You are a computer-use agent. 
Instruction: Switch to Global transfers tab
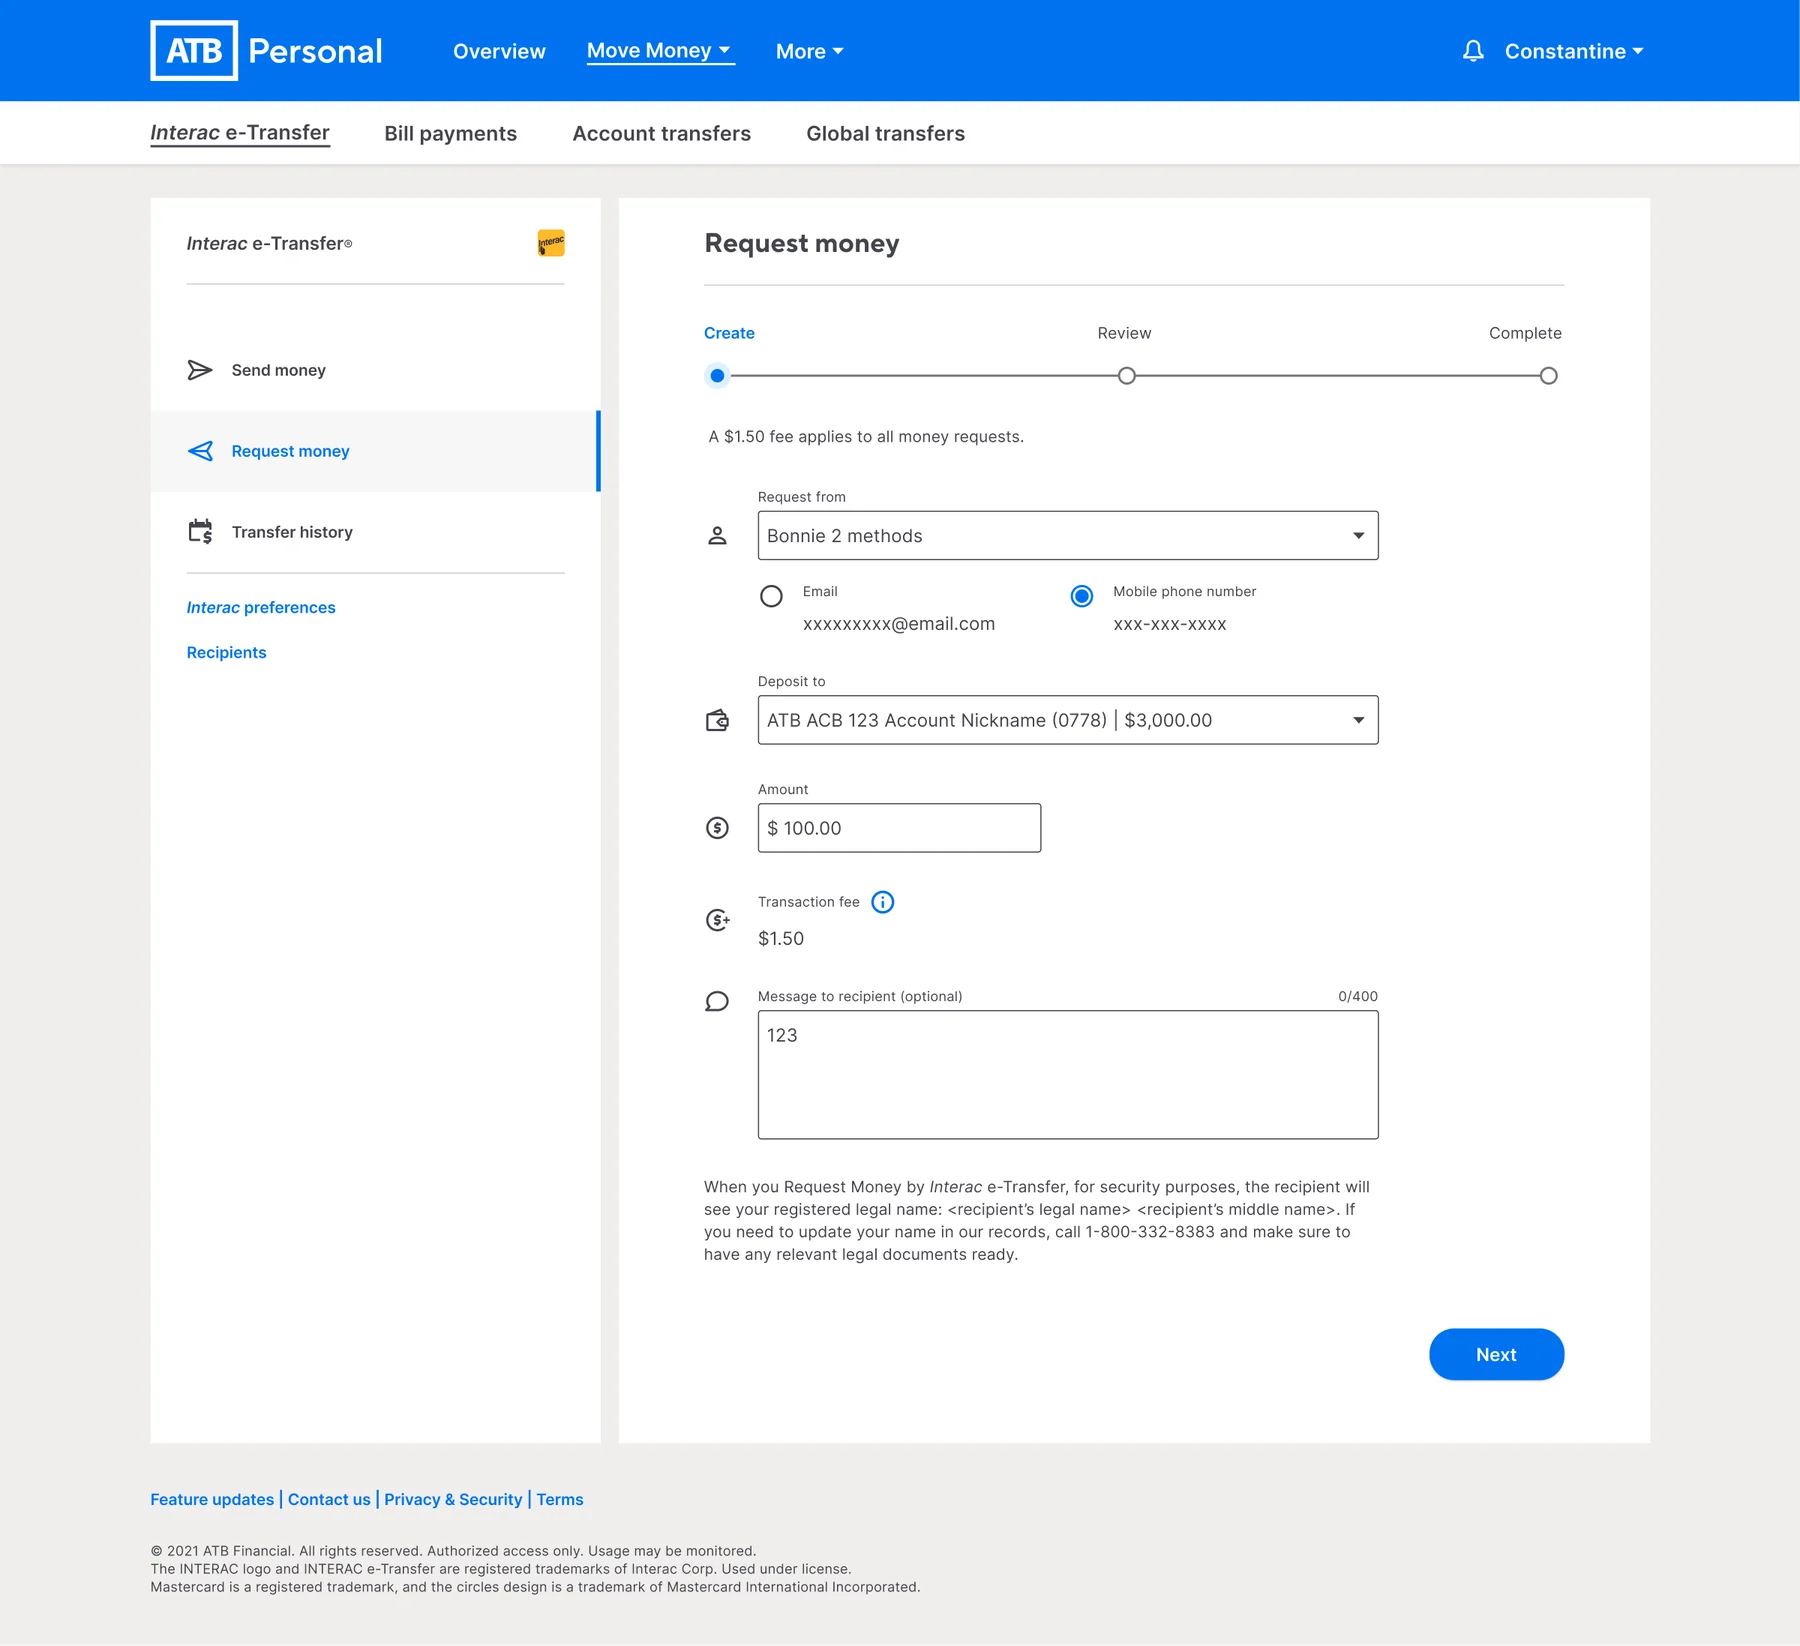885,133
